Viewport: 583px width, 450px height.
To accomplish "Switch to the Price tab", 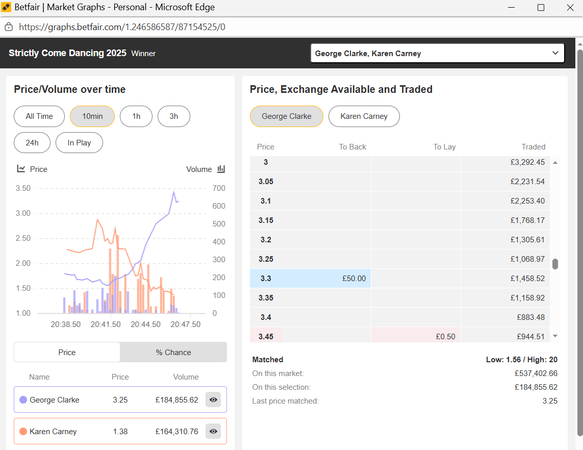I will (x=67, y=352).
